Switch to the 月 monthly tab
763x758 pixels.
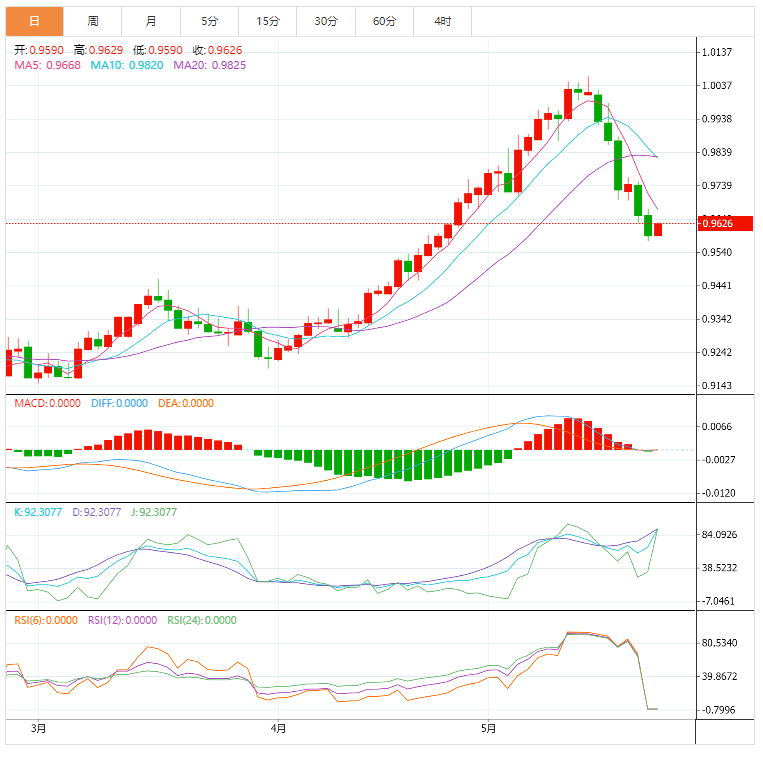pos(151,21)
